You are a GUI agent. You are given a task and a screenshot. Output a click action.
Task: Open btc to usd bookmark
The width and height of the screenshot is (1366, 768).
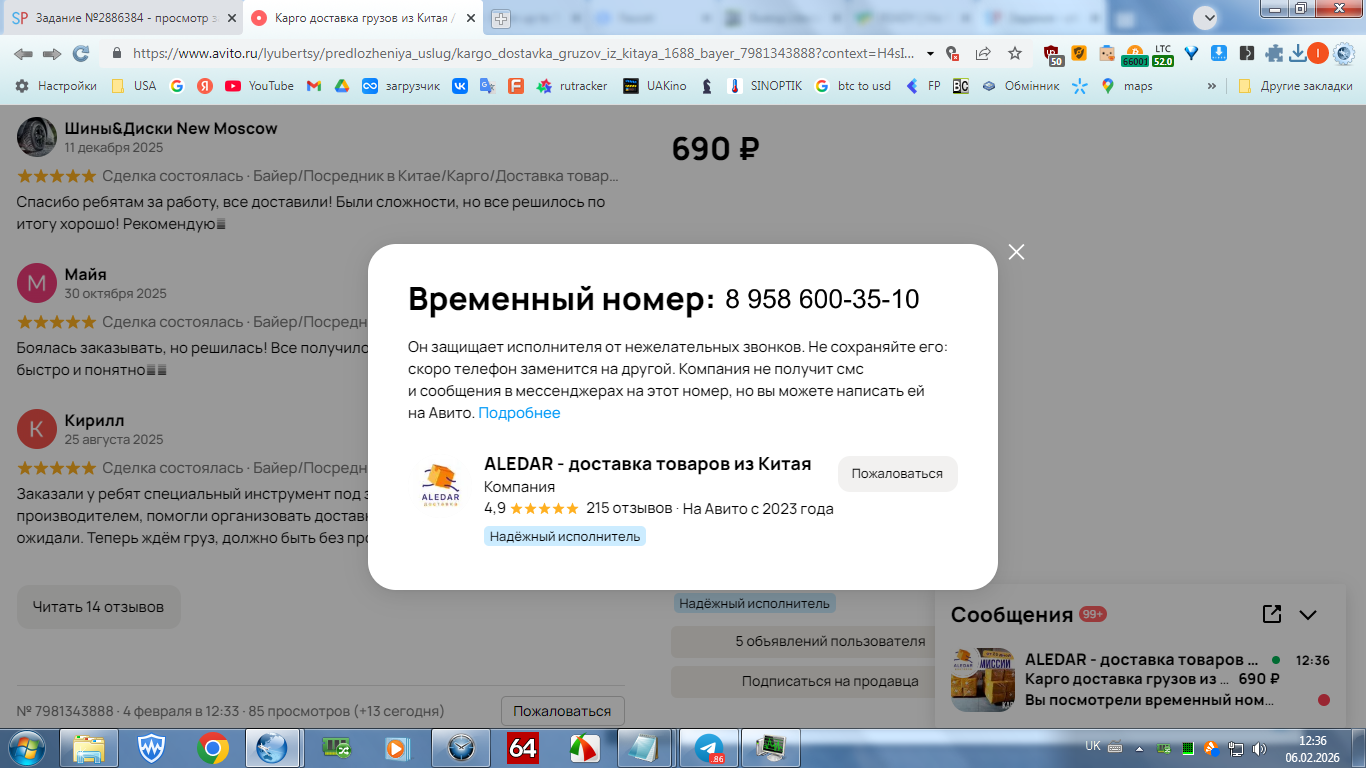[852, 86]
